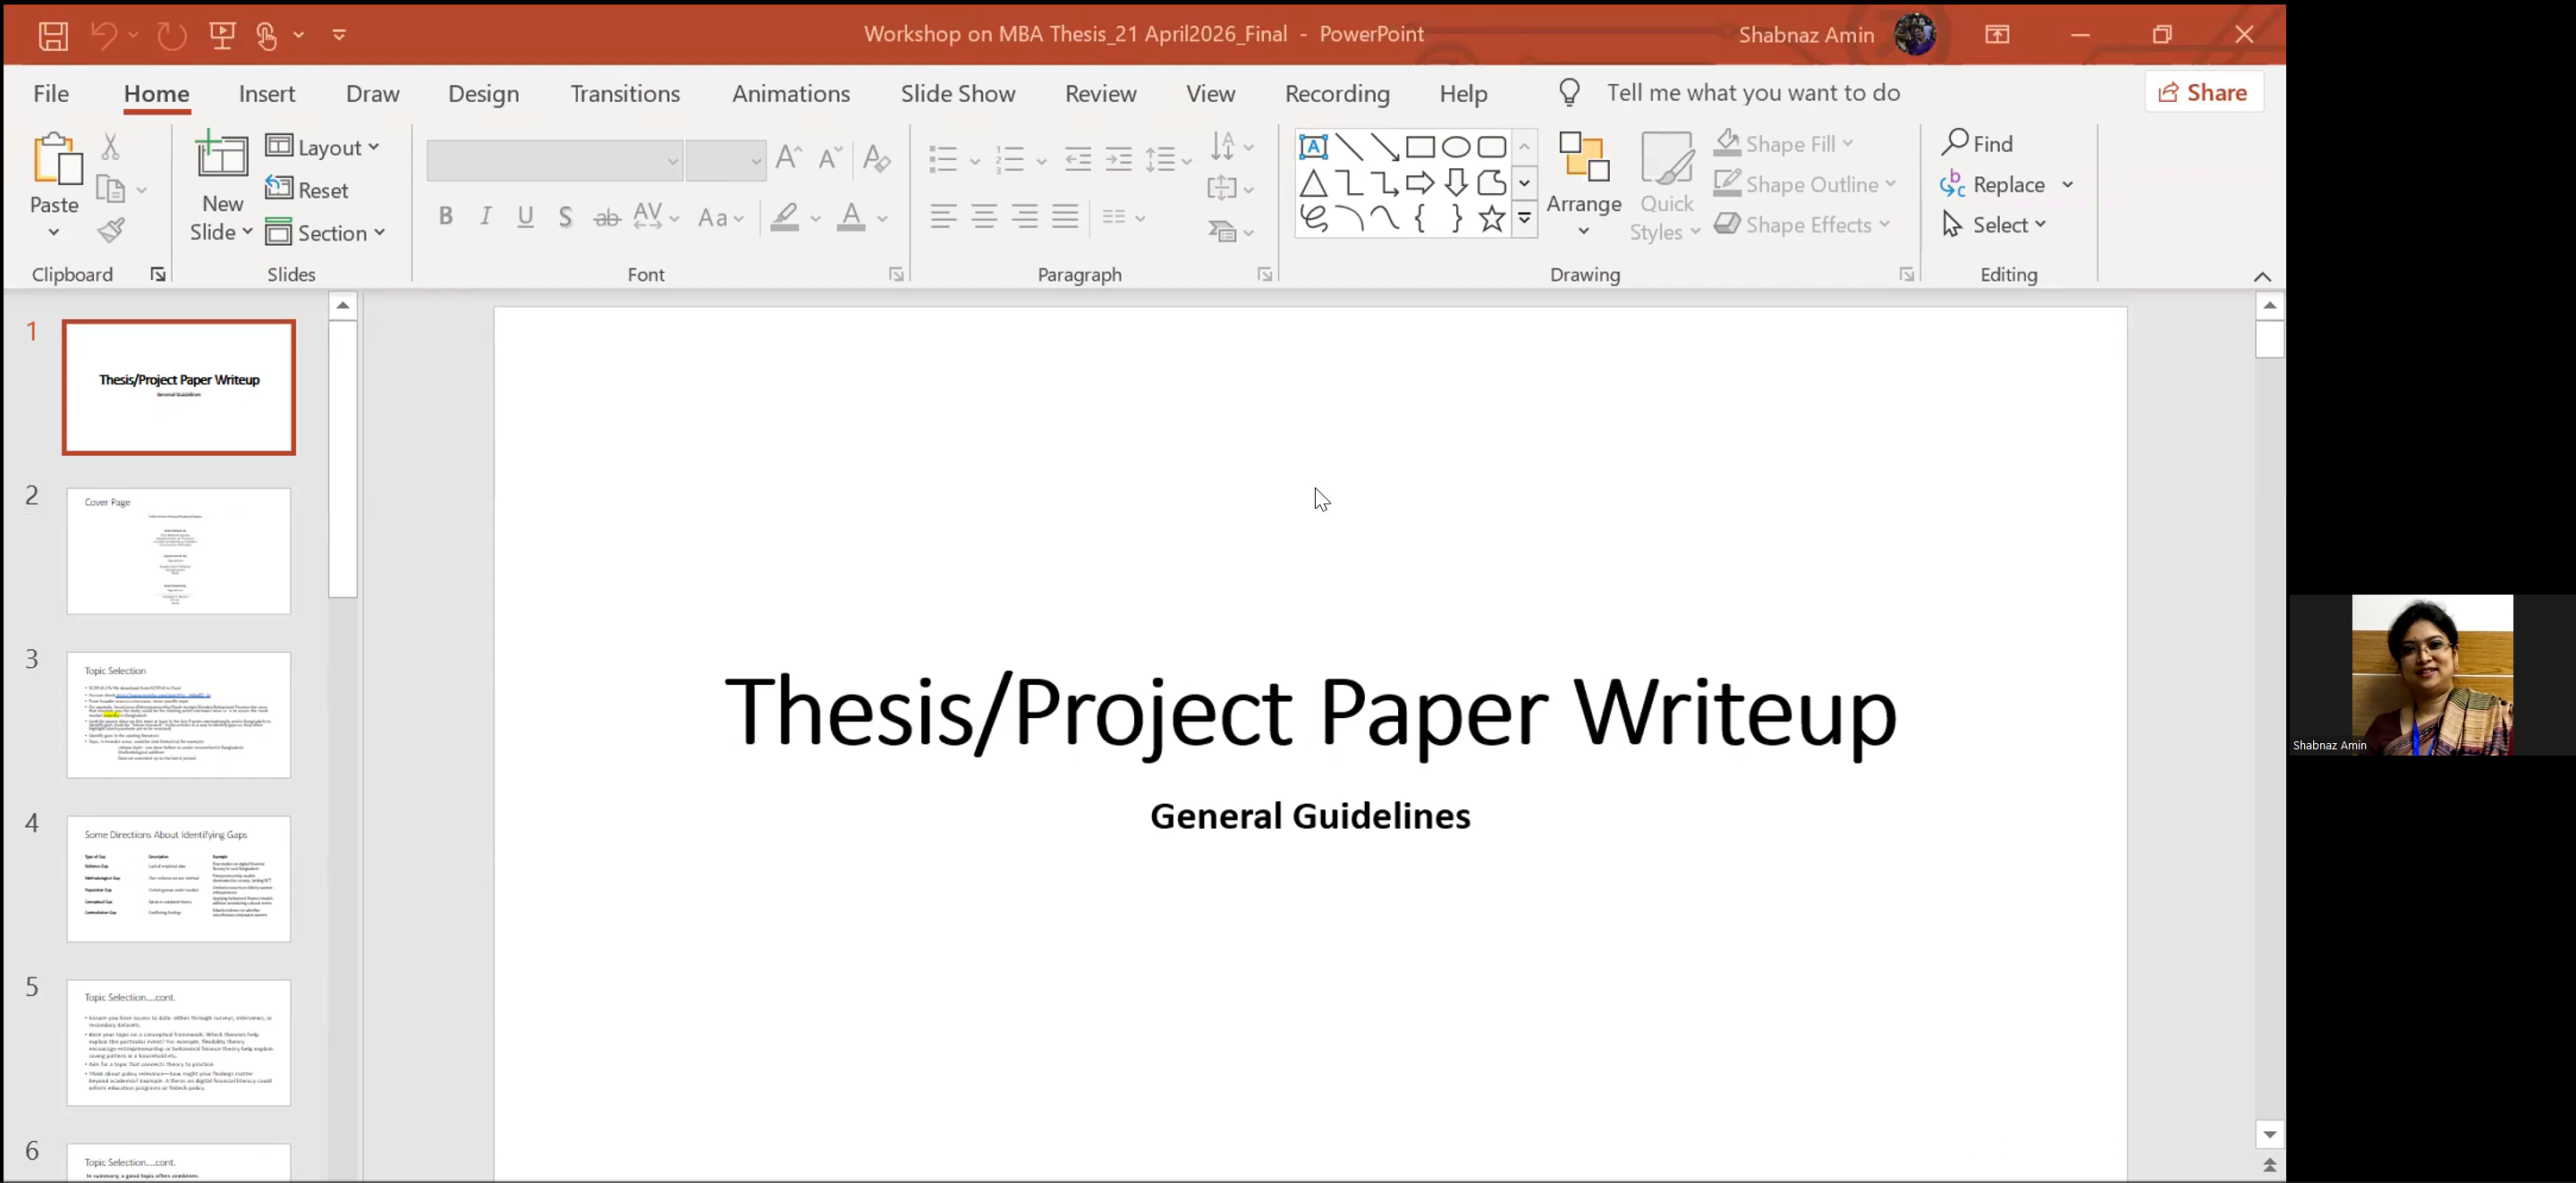Increase font size button
The height and width of the screenshot is (1183, 2576).
click(789, 157)
